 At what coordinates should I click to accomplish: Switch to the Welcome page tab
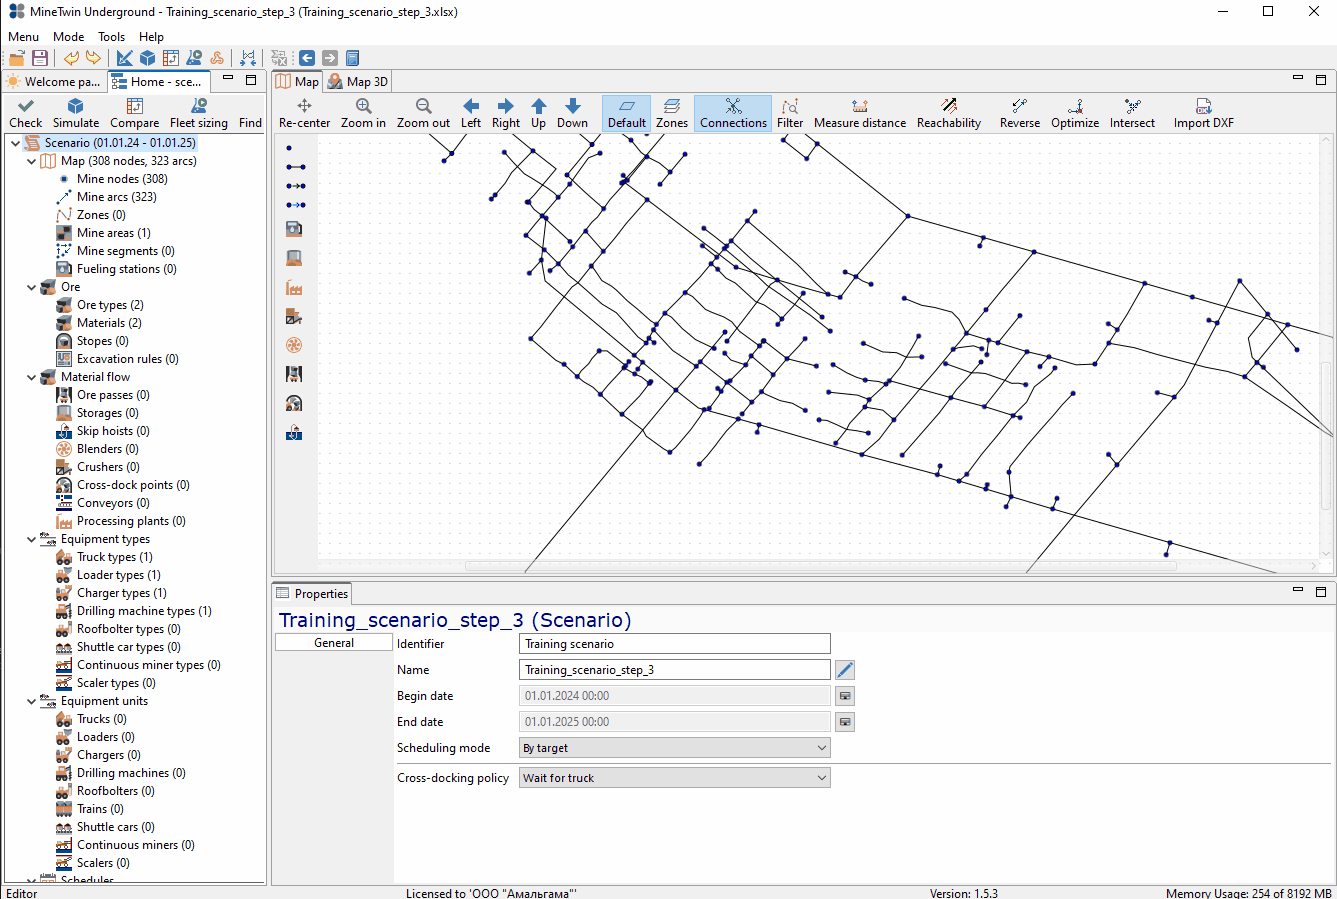pos(54,82)
